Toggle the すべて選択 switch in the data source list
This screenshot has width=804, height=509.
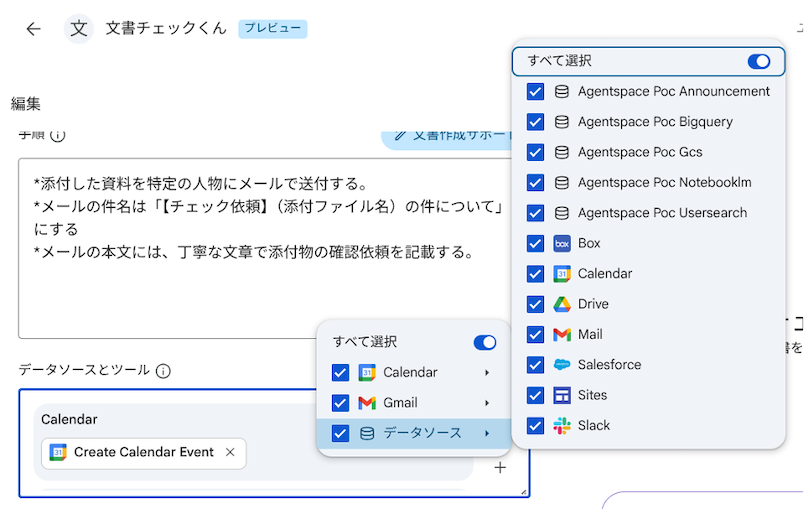[759, 62]
